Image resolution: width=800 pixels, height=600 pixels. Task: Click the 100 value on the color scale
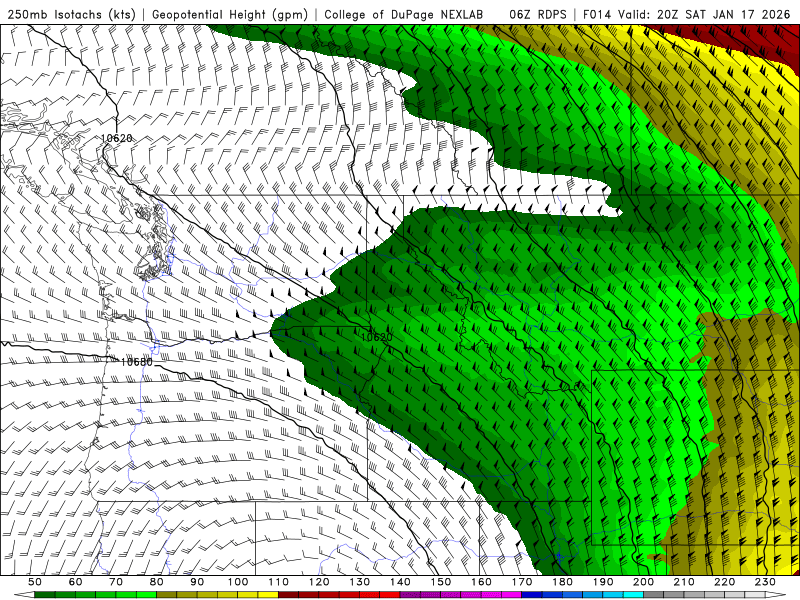pyautogui.click(x=238, y=582)
